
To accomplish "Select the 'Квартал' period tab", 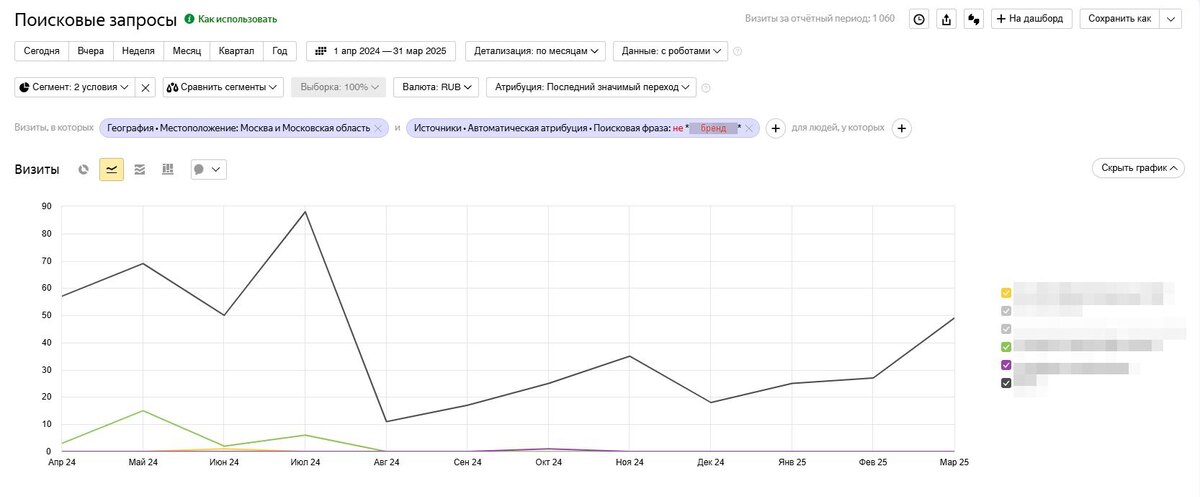I will (236, 51).
